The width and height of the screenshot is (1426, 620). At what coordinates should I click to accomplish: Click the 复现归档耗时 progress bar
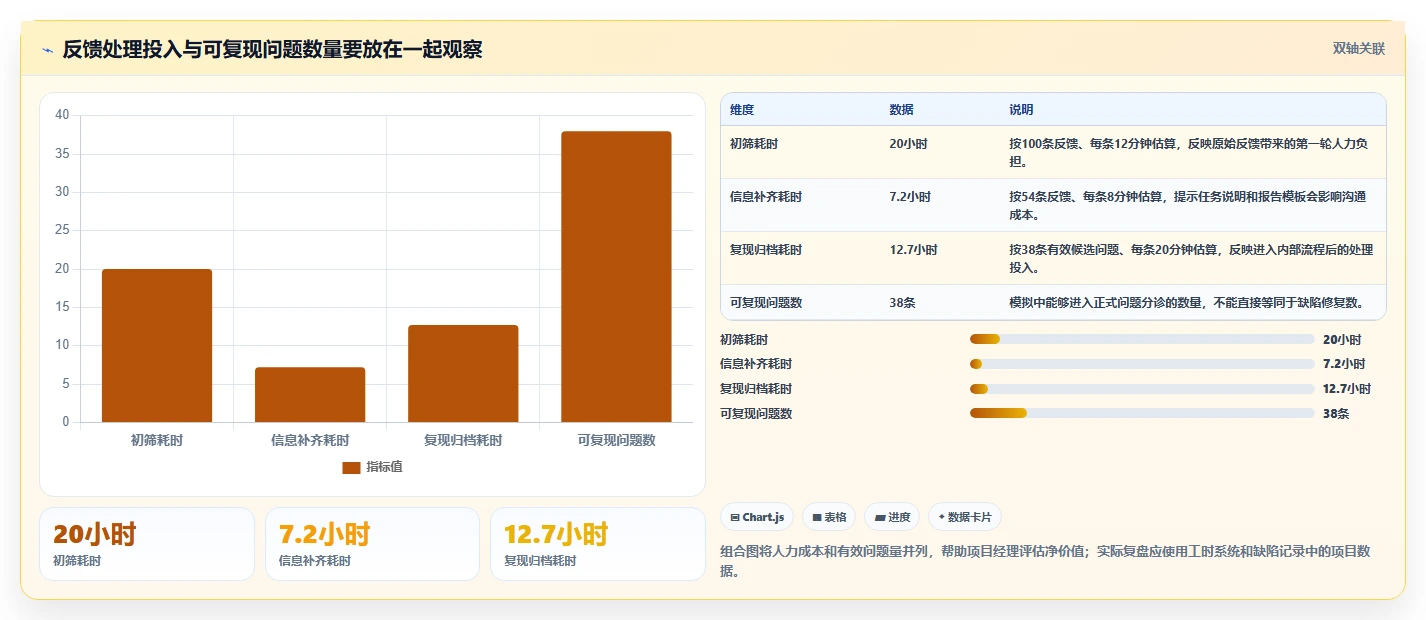[x=1142, y=389]
